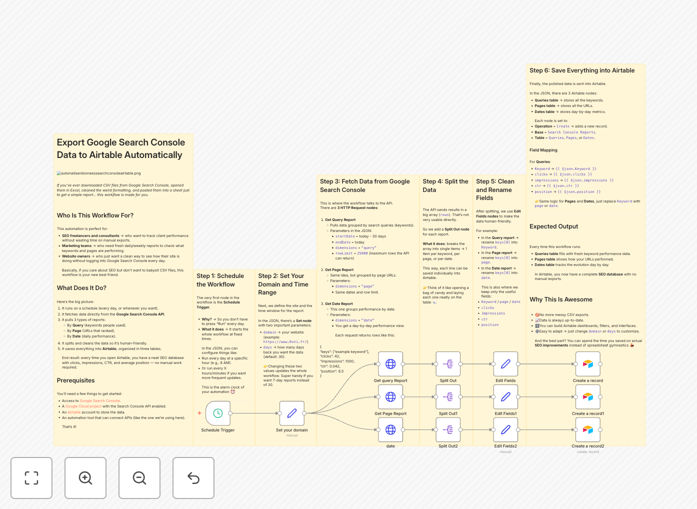697x509 pixels.
Task: Open the Split Out1 node
Action: pyautogui.click(x=448, y=397)
